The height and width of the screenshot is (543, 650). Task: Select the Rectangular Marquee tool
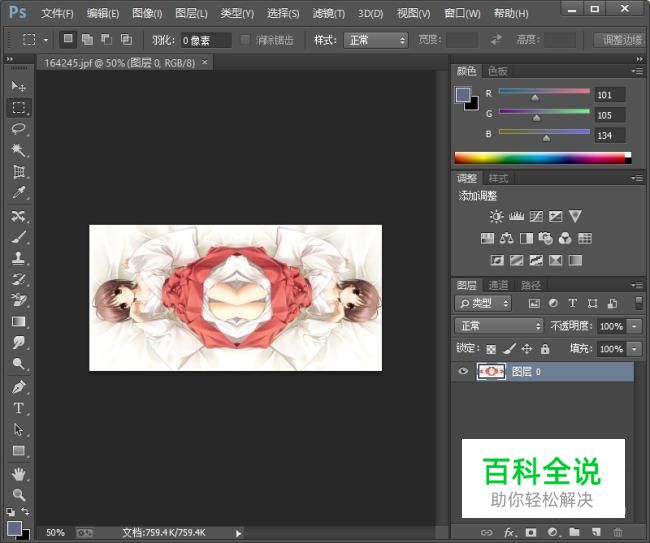pos(18,107)
